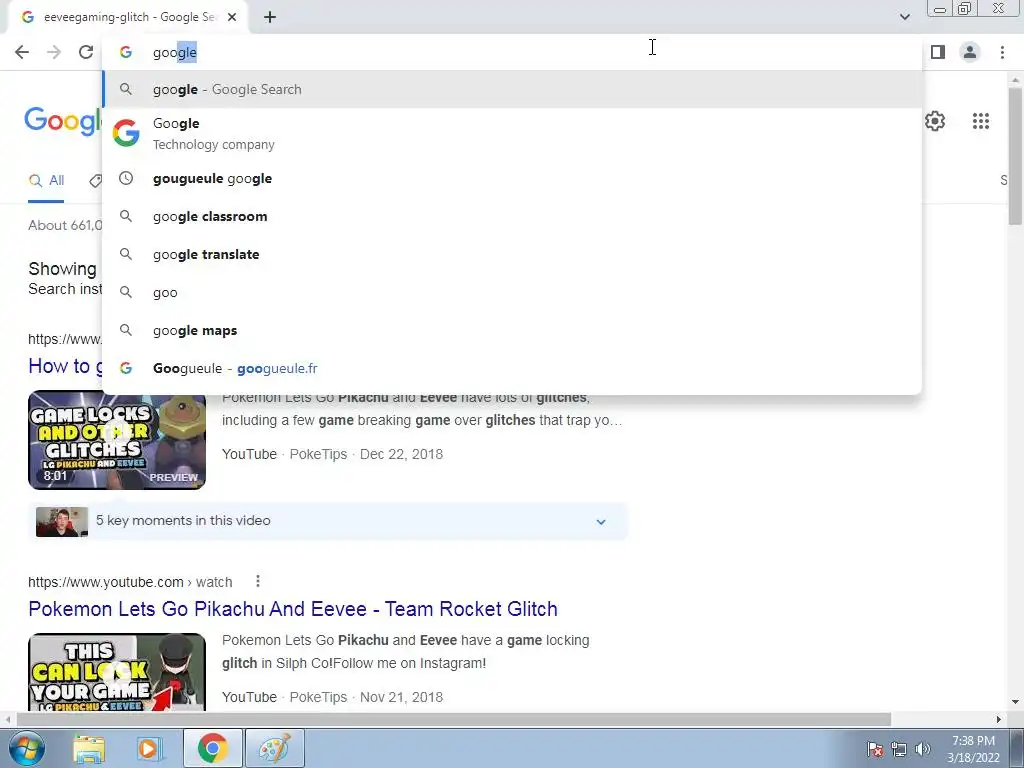Image resolution: width=1024 pixels, height=768 pixels.
Task: Open the tab search chevron in the title bar
Action: [x=904, y=17]
